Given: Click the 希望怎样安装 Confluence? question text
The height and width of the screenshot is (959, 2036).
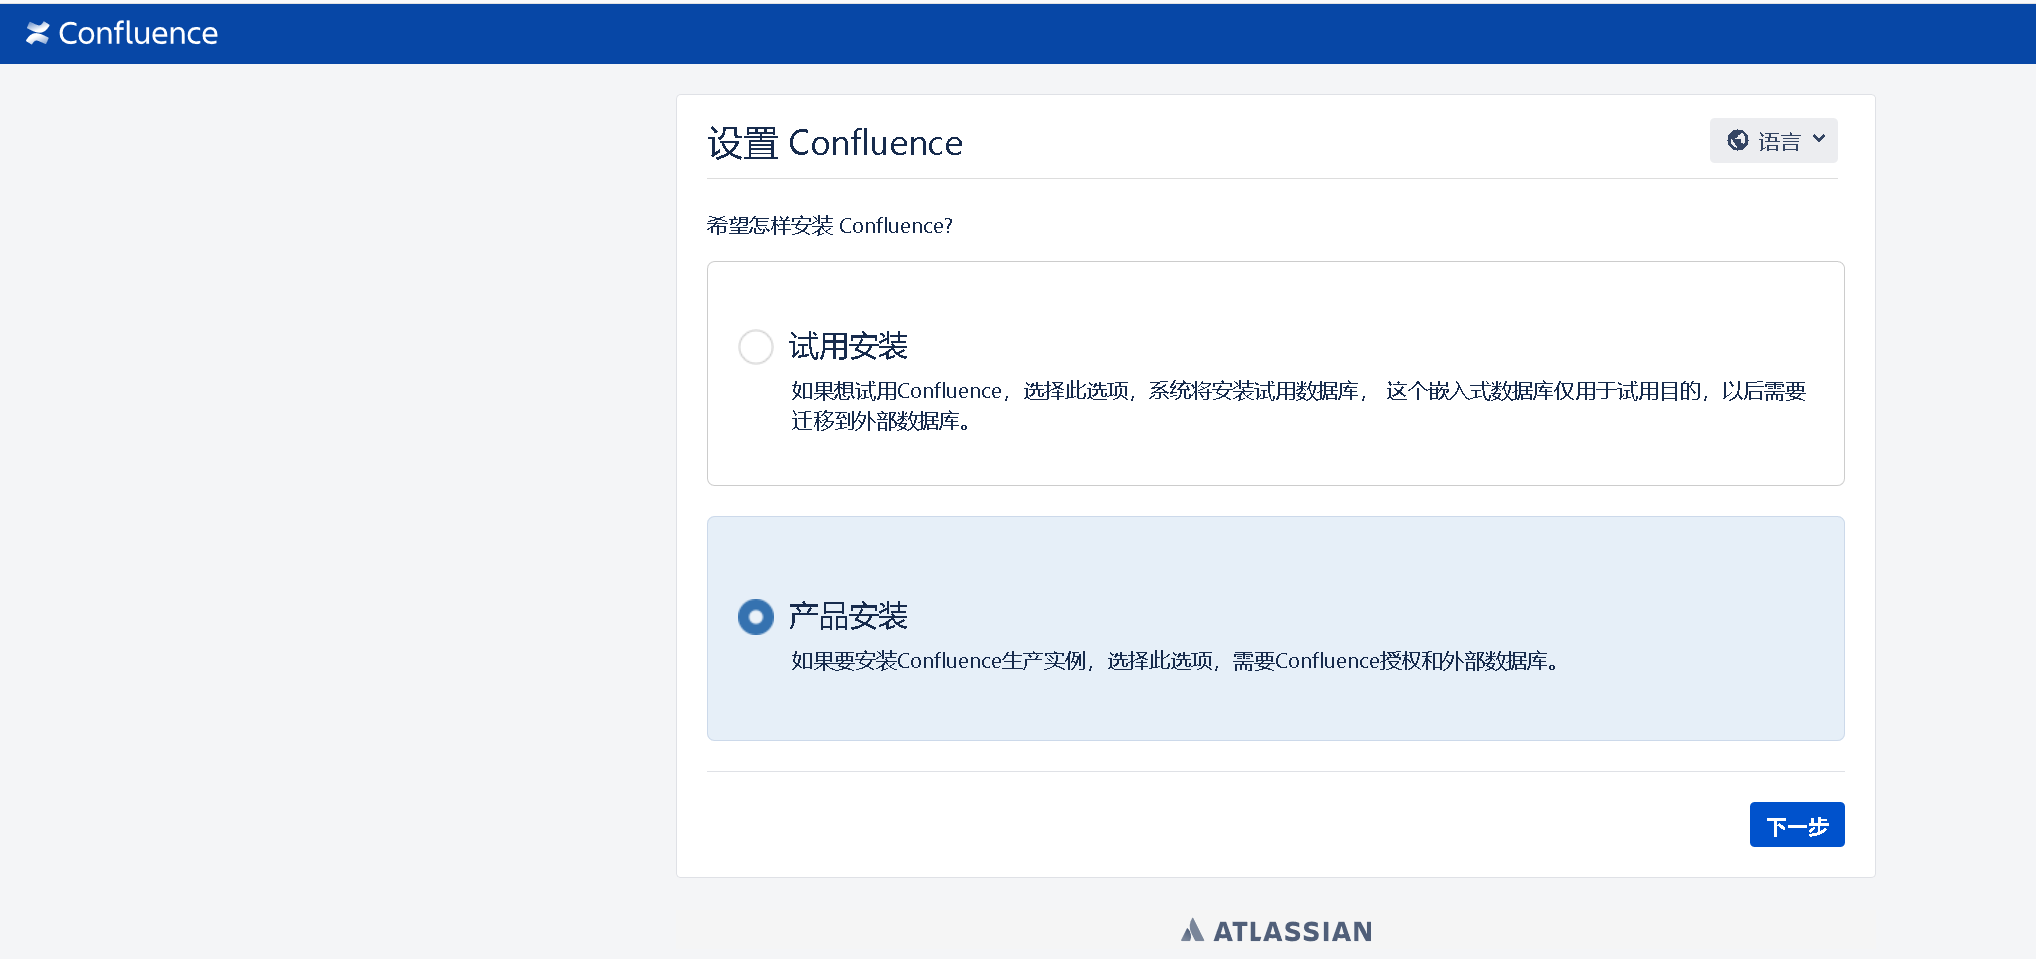Looking at the screenshot, I should click(x=829, y=226).
